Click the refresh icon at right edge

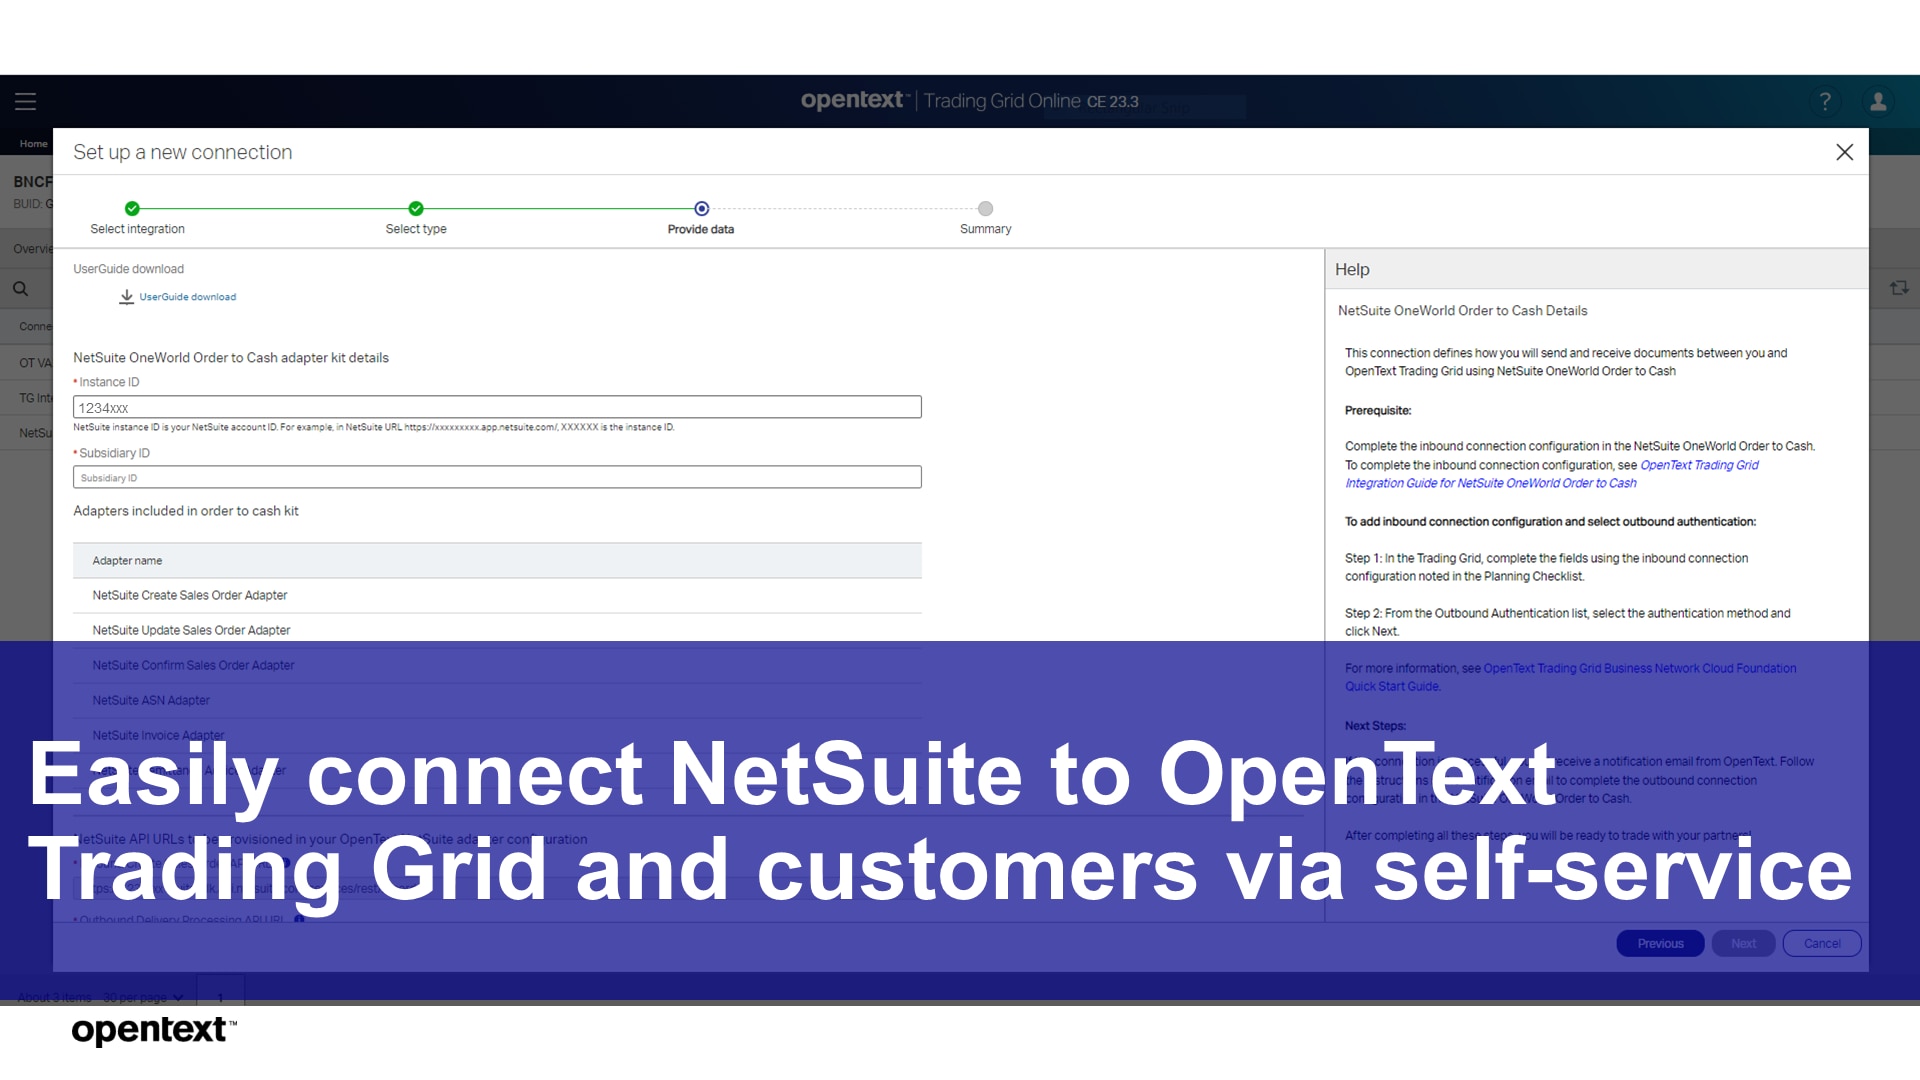pyautogui.click(x=1899, y=288)
